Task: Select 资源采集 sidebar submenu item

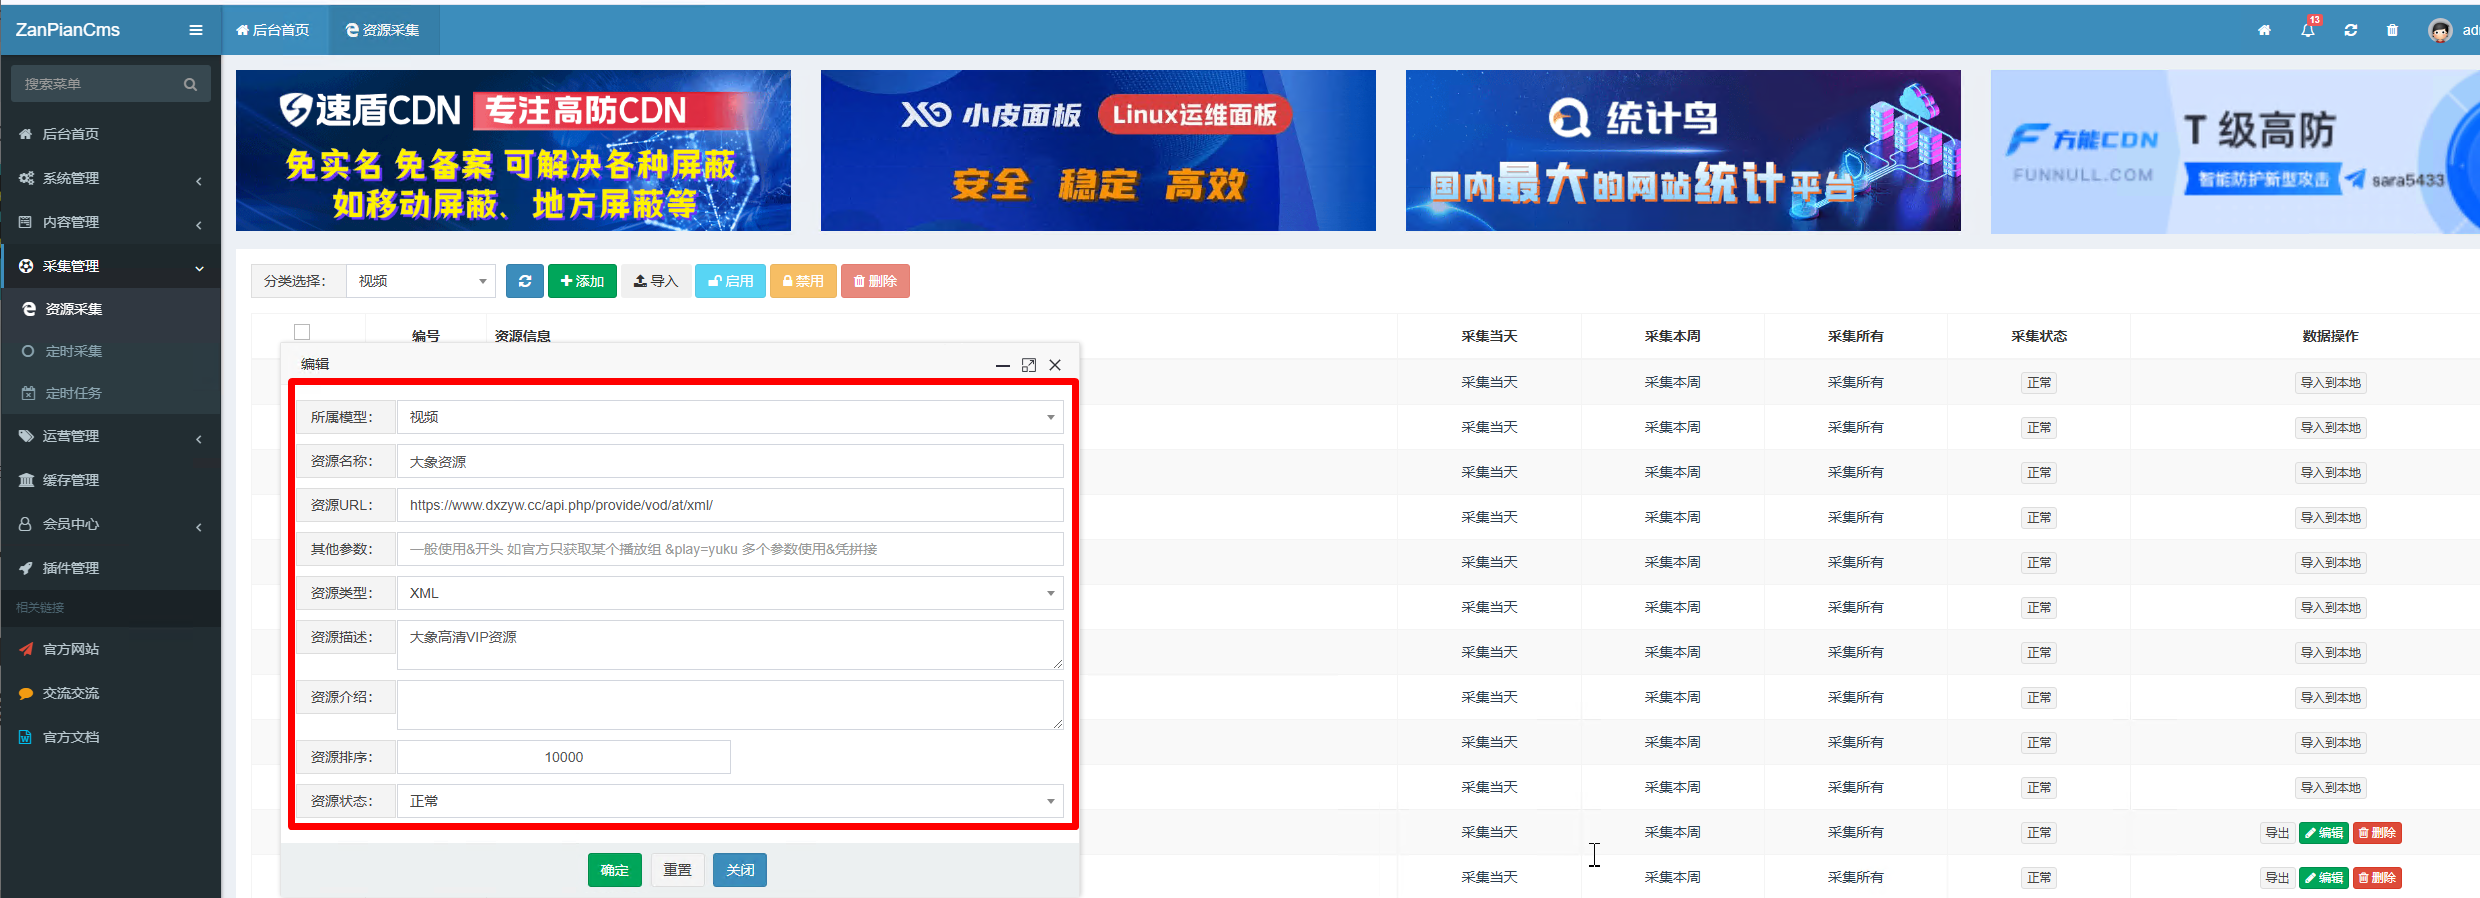Action: (110, 309)
